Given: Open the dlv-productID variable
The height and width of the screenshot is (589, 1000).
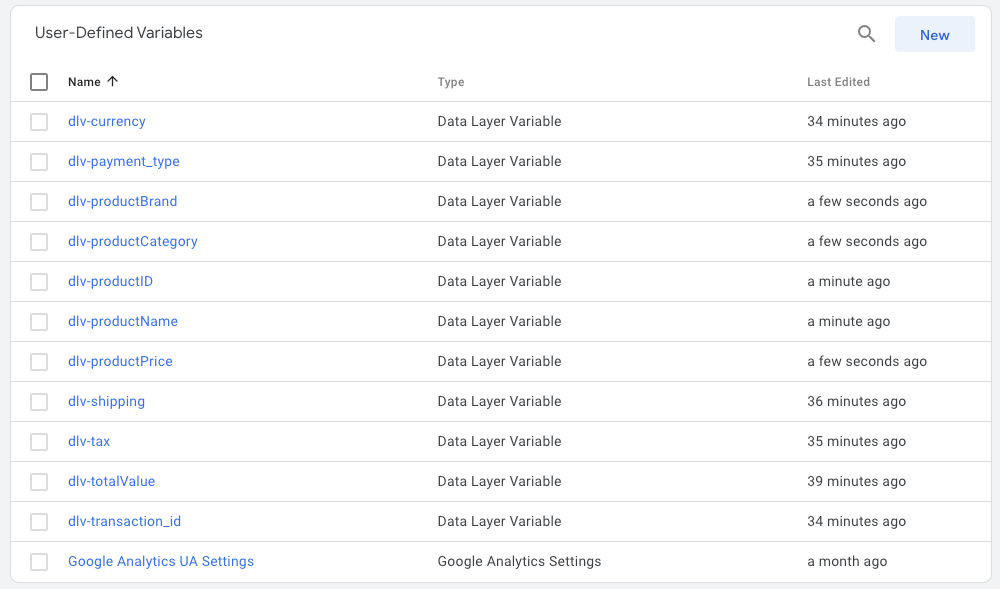Looking at the screenshot, I should pos(110,281).
